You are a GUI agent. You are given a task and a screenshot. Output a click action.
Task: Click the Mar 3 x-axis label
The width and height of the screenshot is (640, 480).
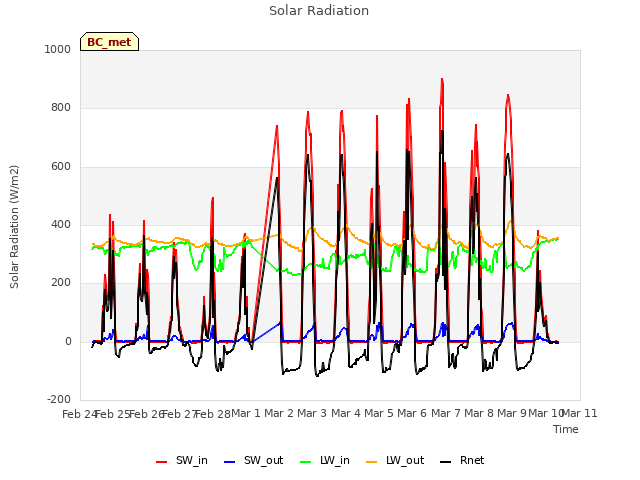(x=312, y=413)
